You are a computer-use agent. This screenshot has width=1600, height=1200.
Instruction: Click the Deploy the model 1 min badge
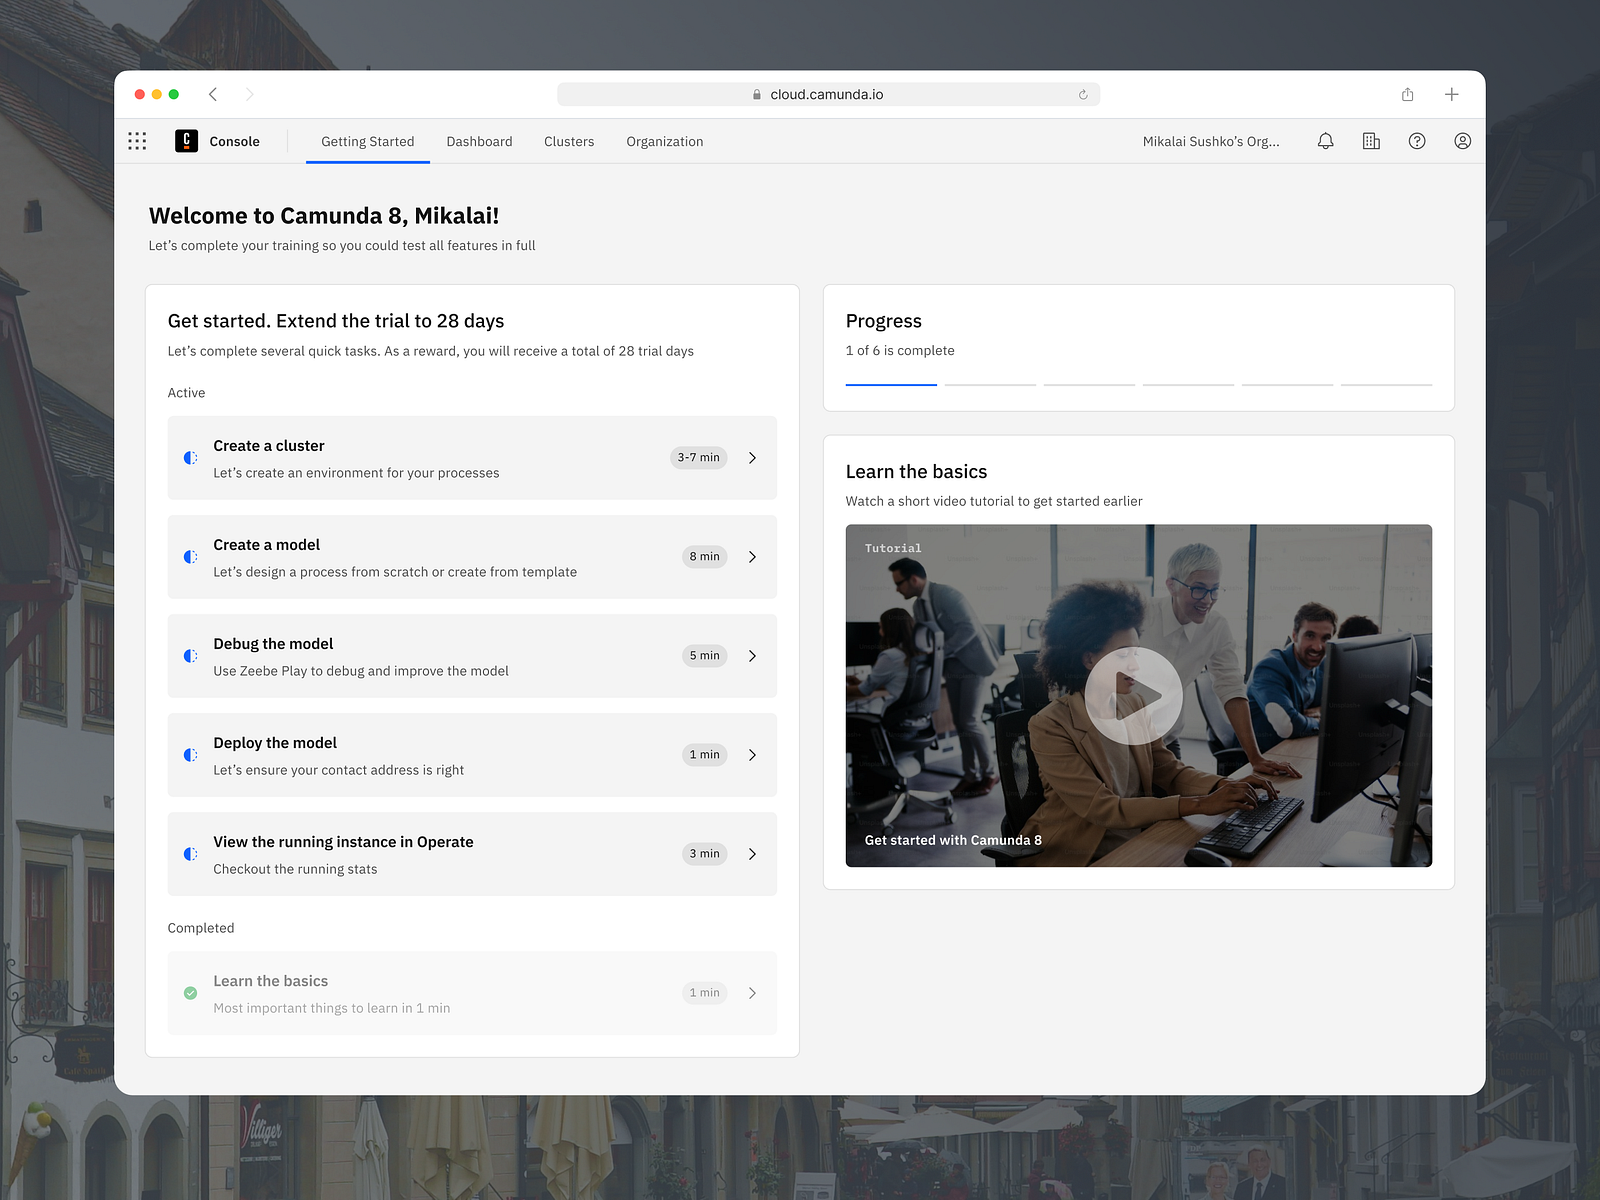coord(705,755)
